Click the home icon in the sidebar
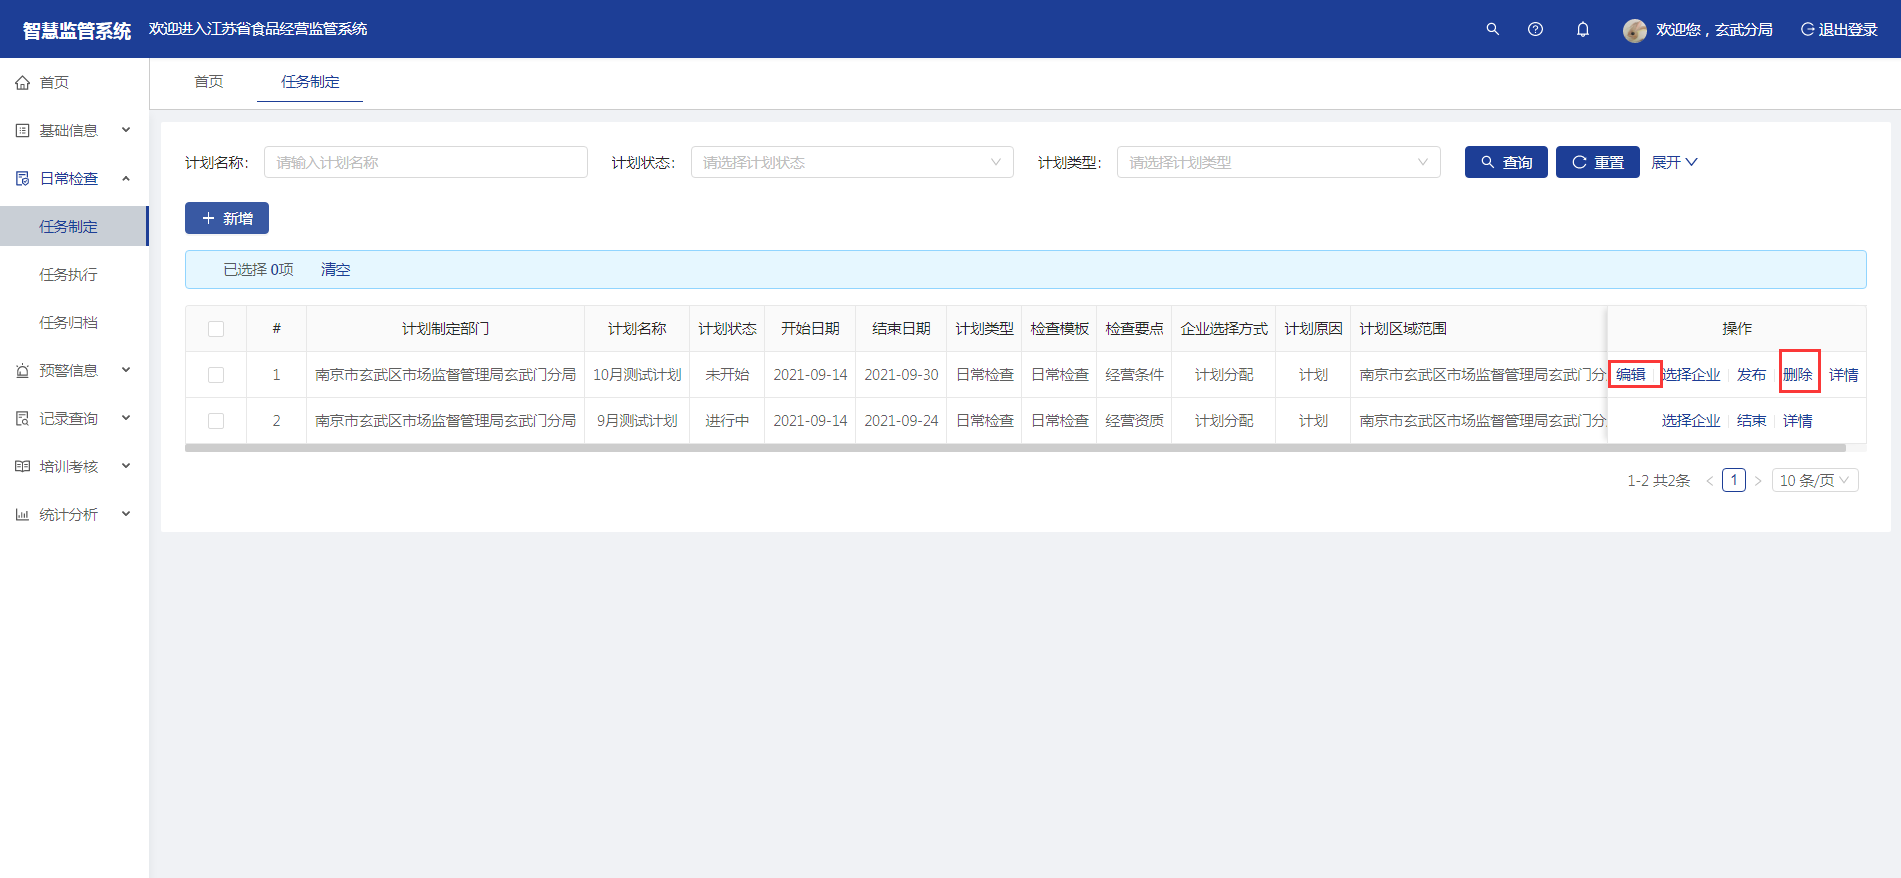The image size is (1901, 878). pos(22,83)
